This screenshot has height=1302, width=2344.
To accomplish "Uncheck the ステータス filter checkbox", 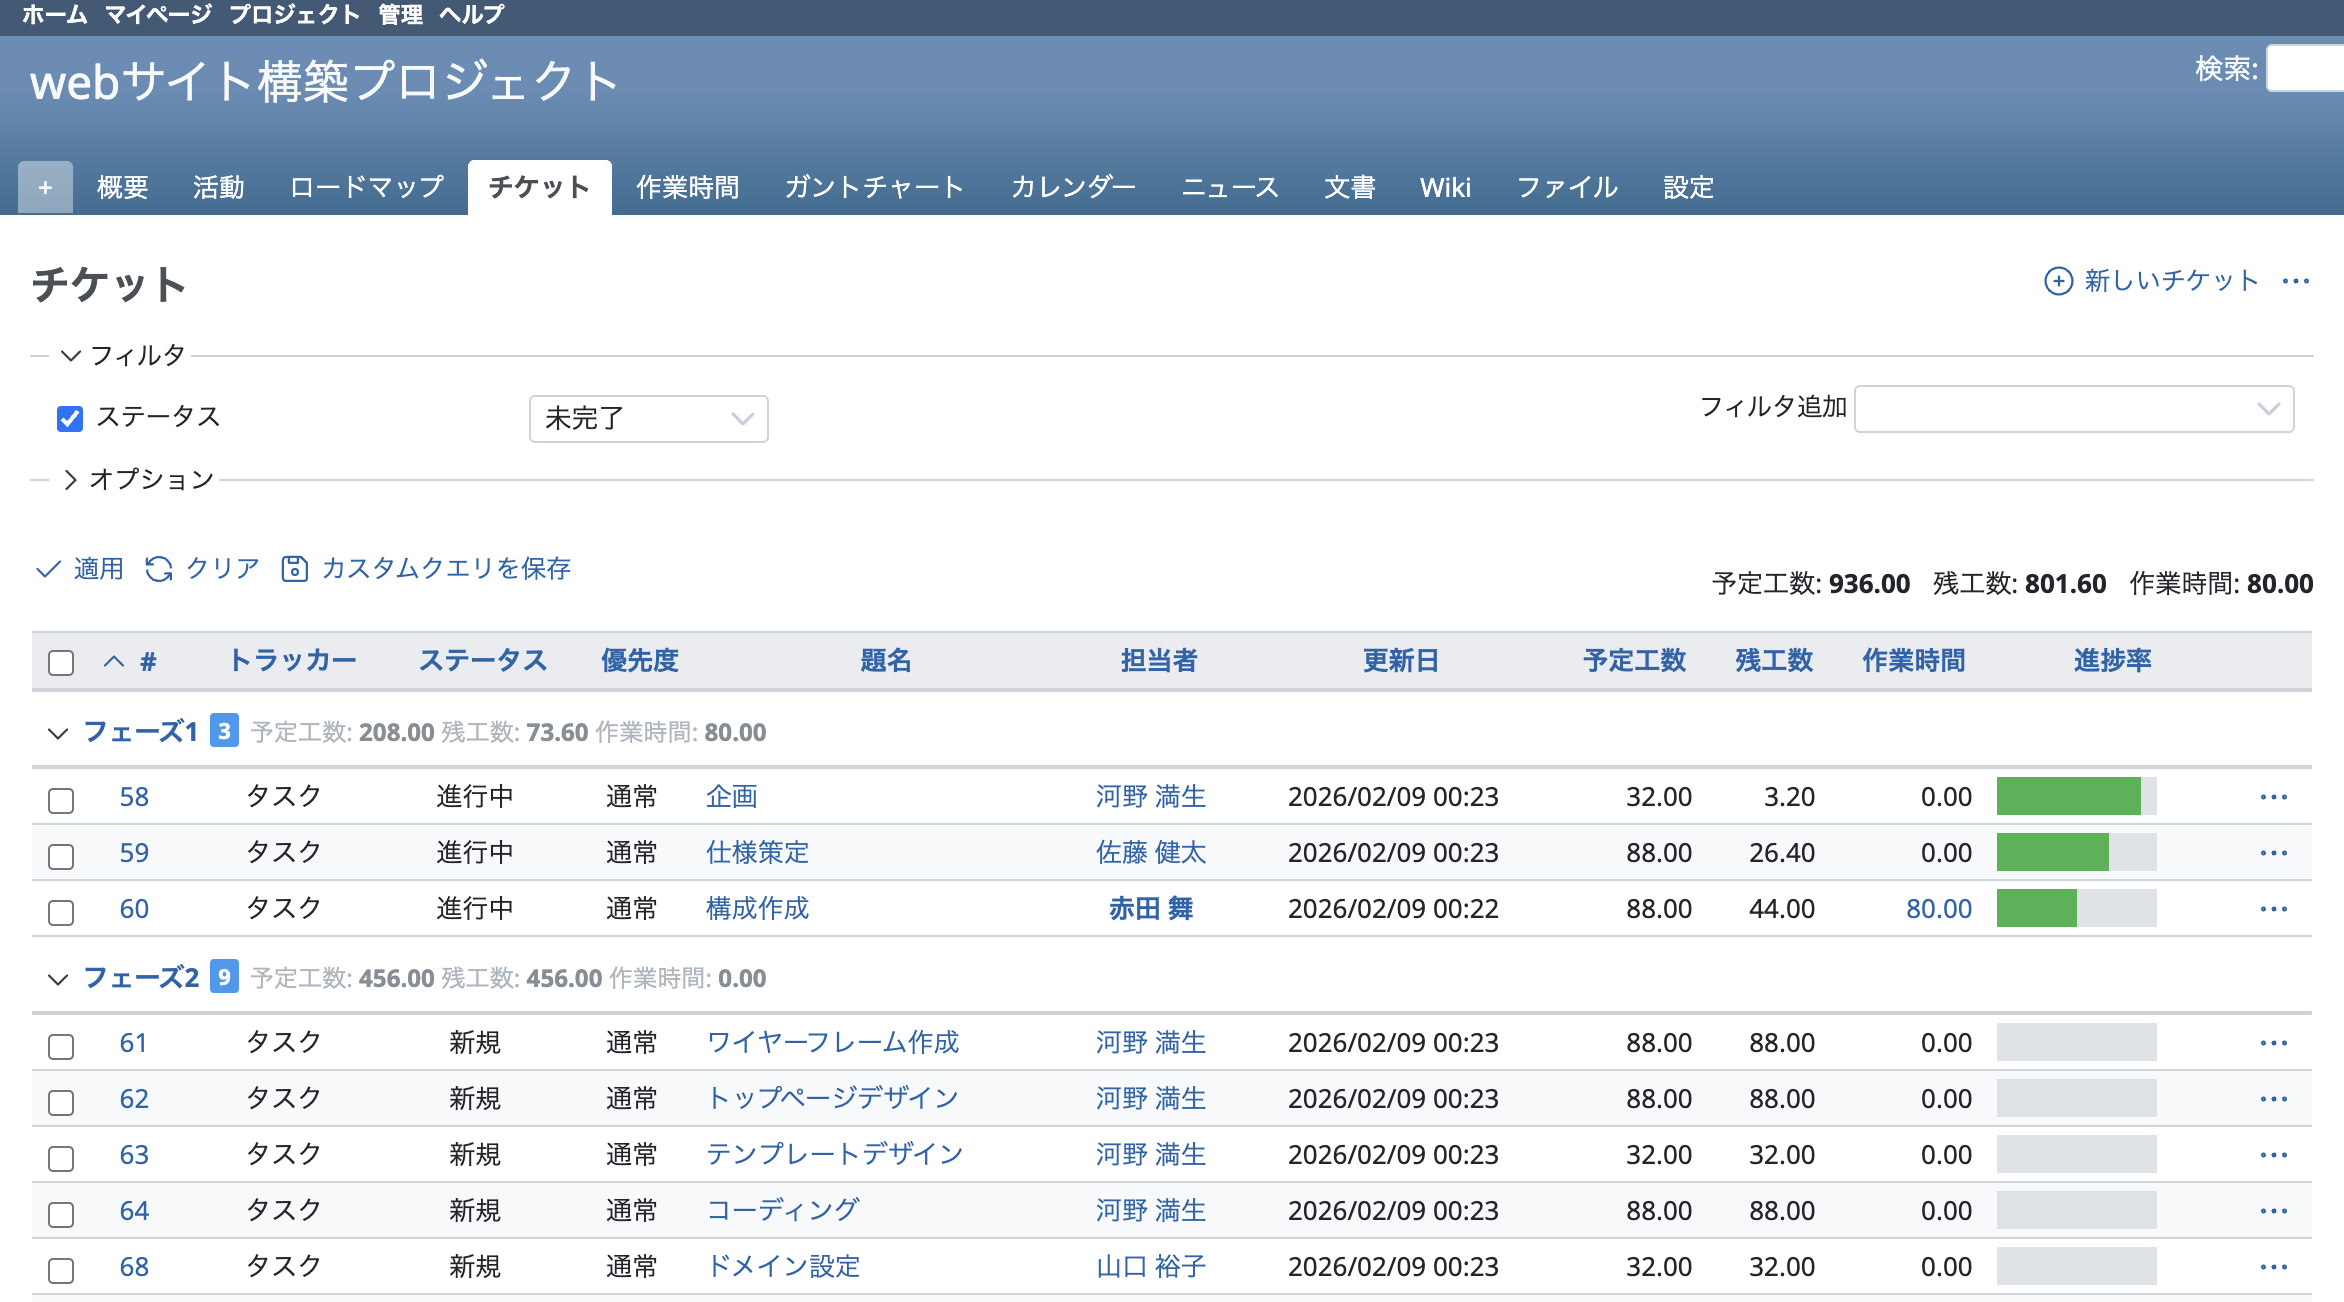I will (70, 418).
